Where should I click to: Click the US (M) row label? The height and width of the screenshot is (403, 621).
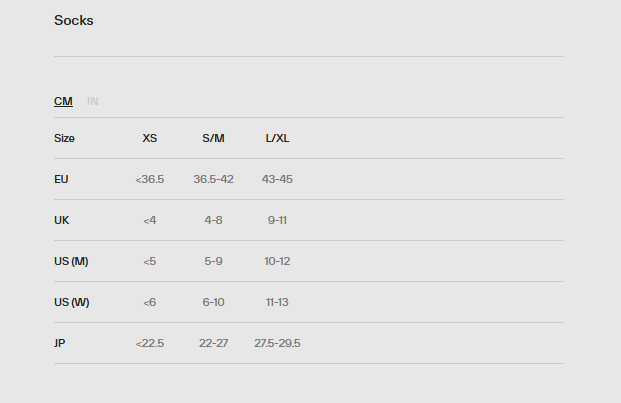pyautogui.click(x=71, y=261)
